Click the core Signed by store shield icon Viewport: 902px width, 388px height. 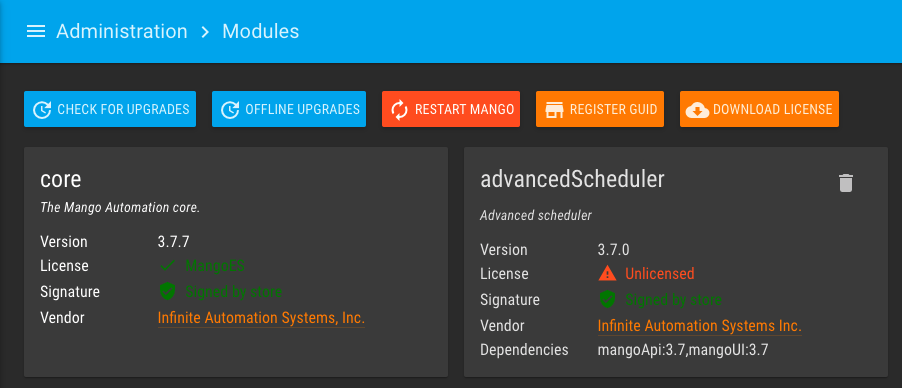[167, 292]
